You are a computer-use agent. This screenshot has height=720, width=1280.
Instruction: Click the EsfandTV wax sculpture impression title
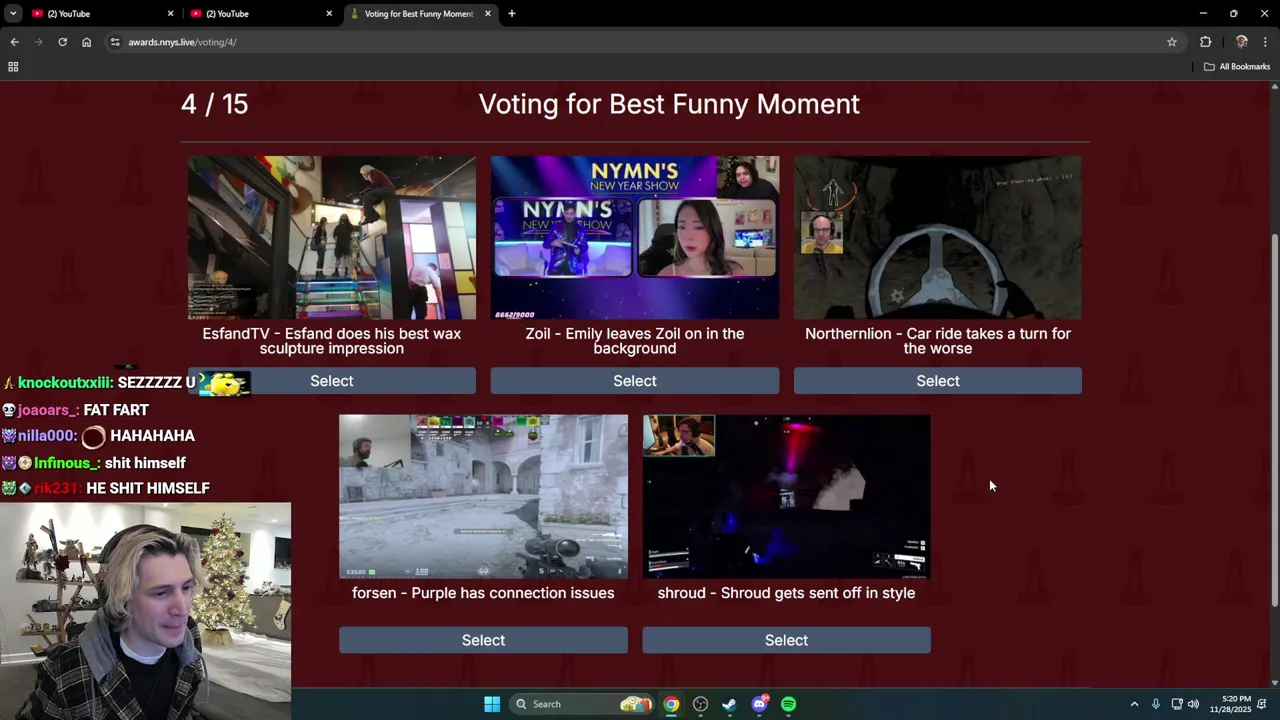tap(332, 341)
